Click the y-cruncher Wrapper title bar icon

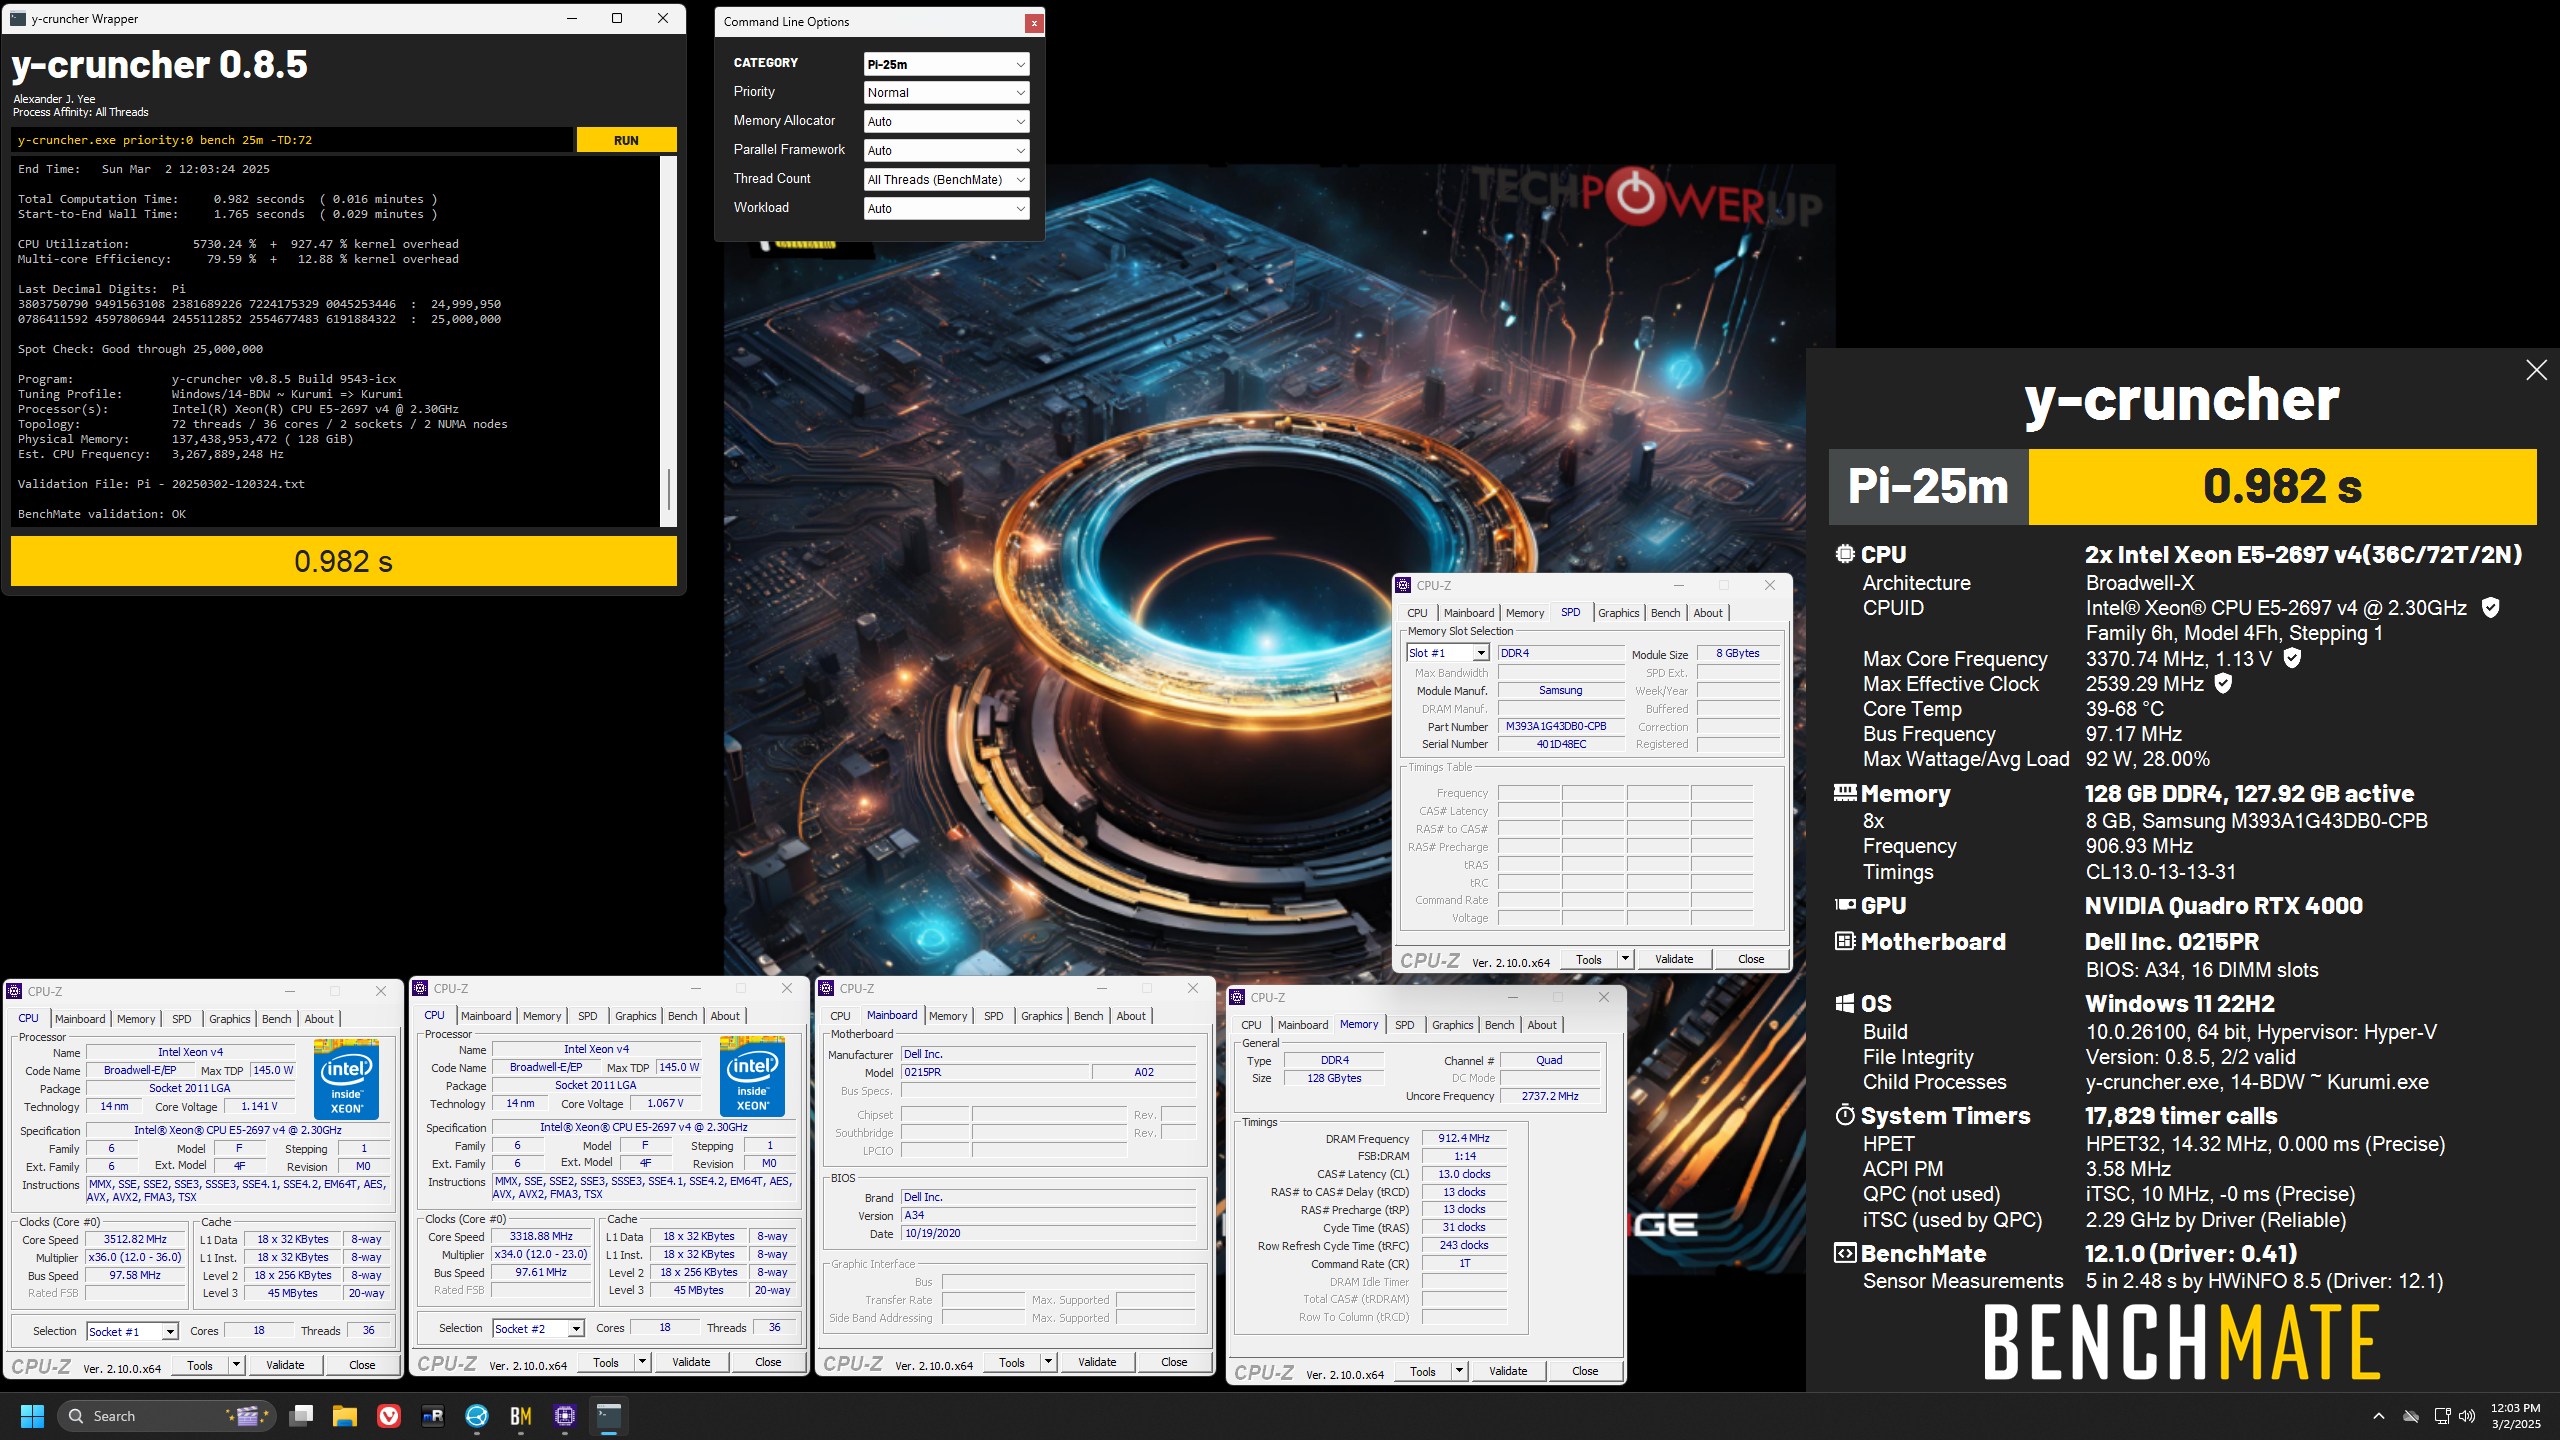18,18
